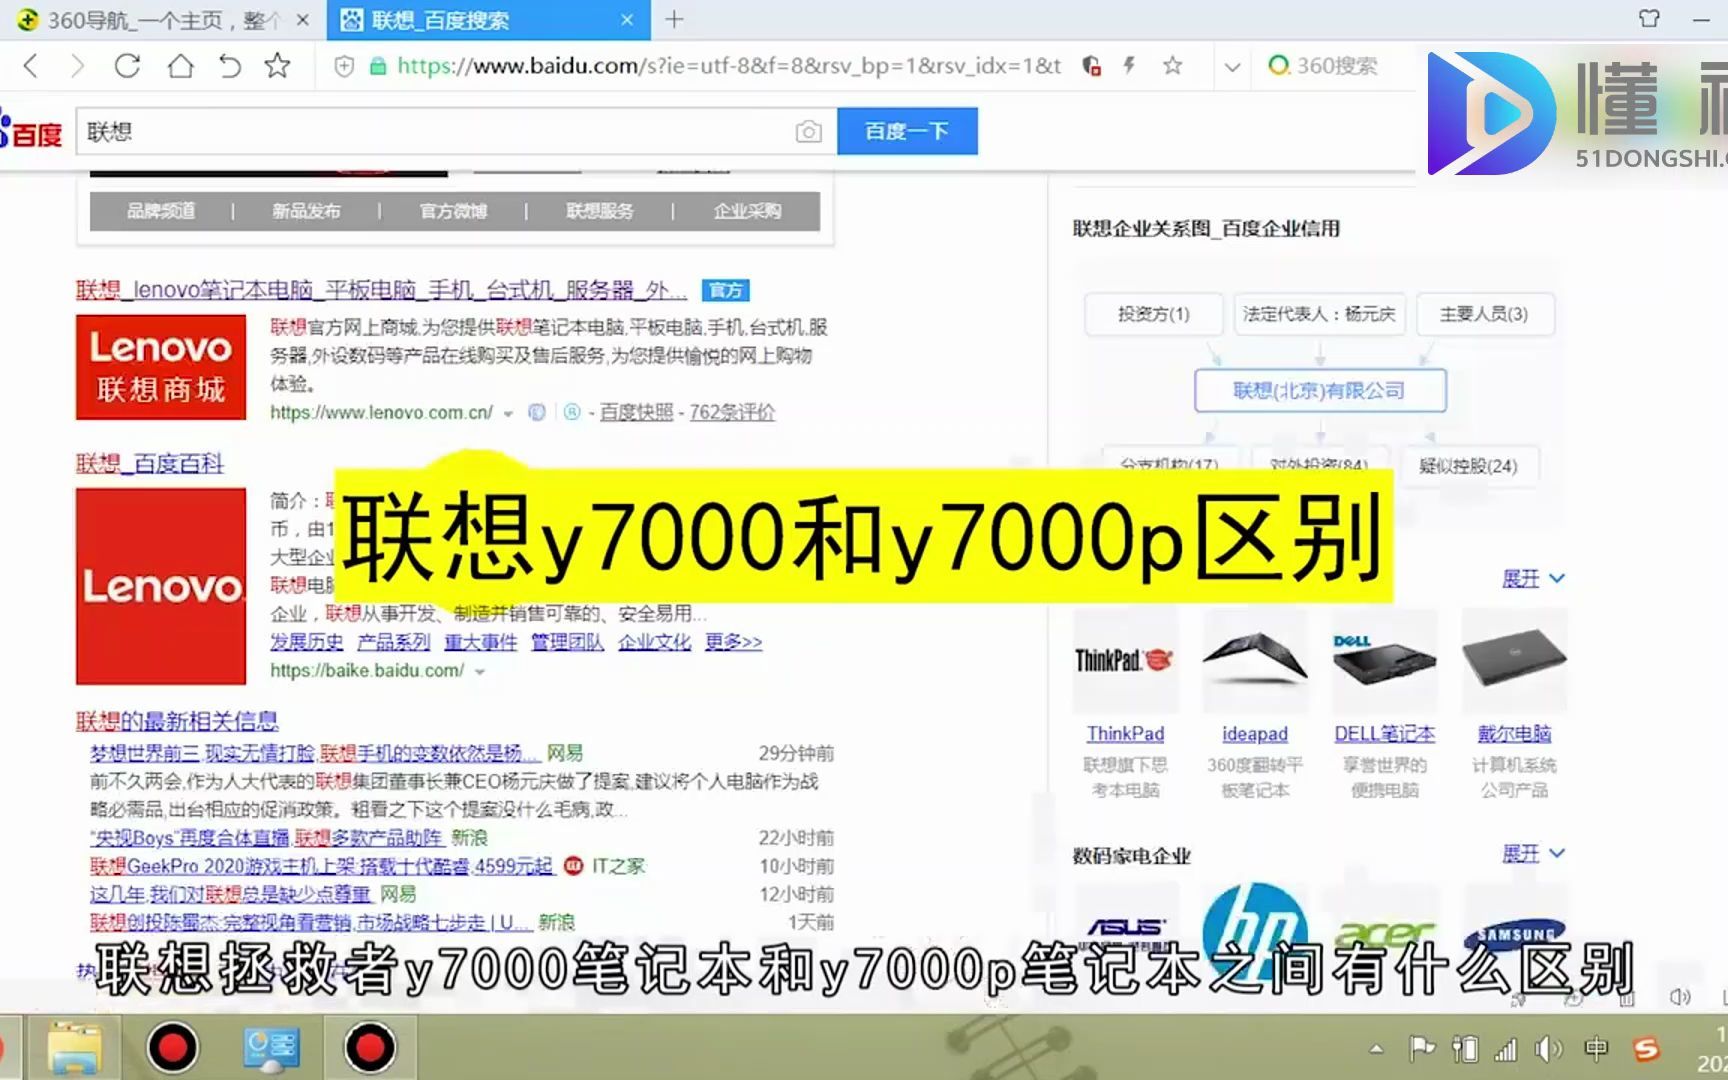Viewport: 1728px width, 1080px height.
Task: Open the 762条评价 link
Action: [732, 412]
